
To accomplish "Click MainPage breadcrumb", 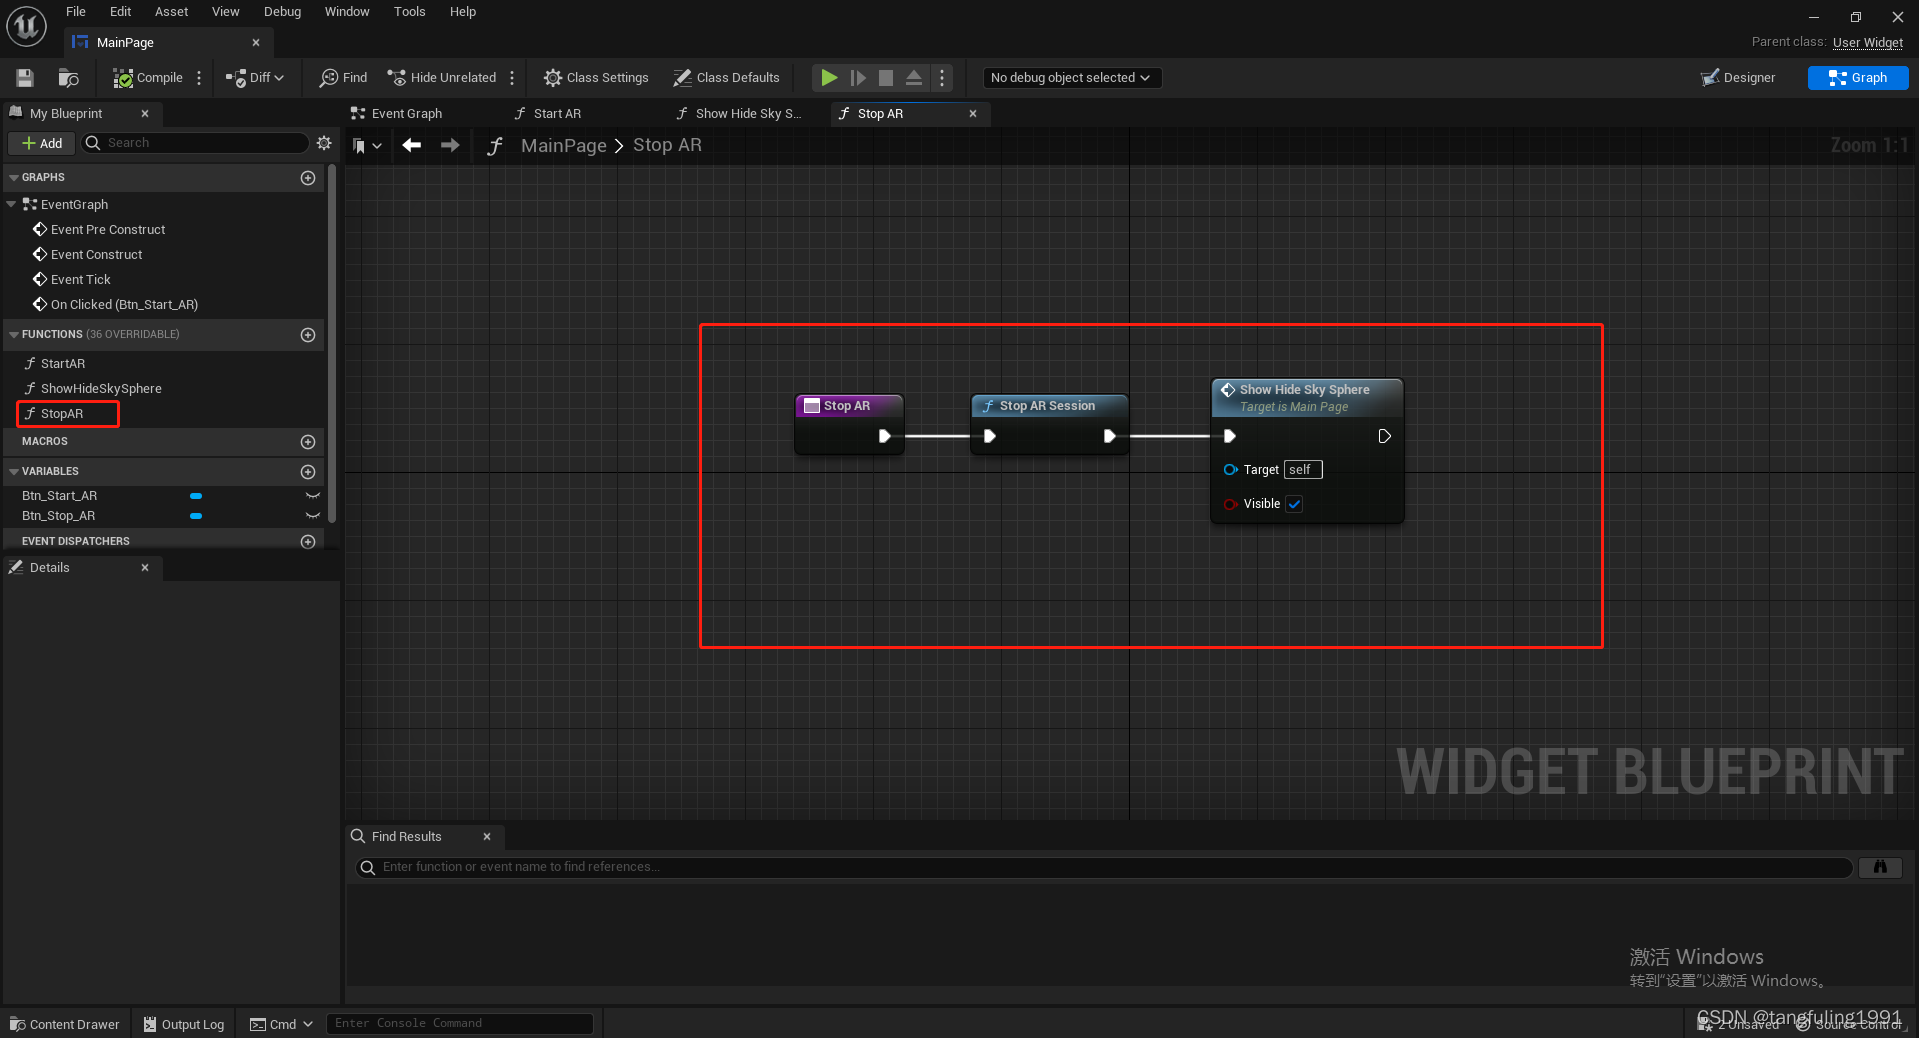I will (563, 146).
